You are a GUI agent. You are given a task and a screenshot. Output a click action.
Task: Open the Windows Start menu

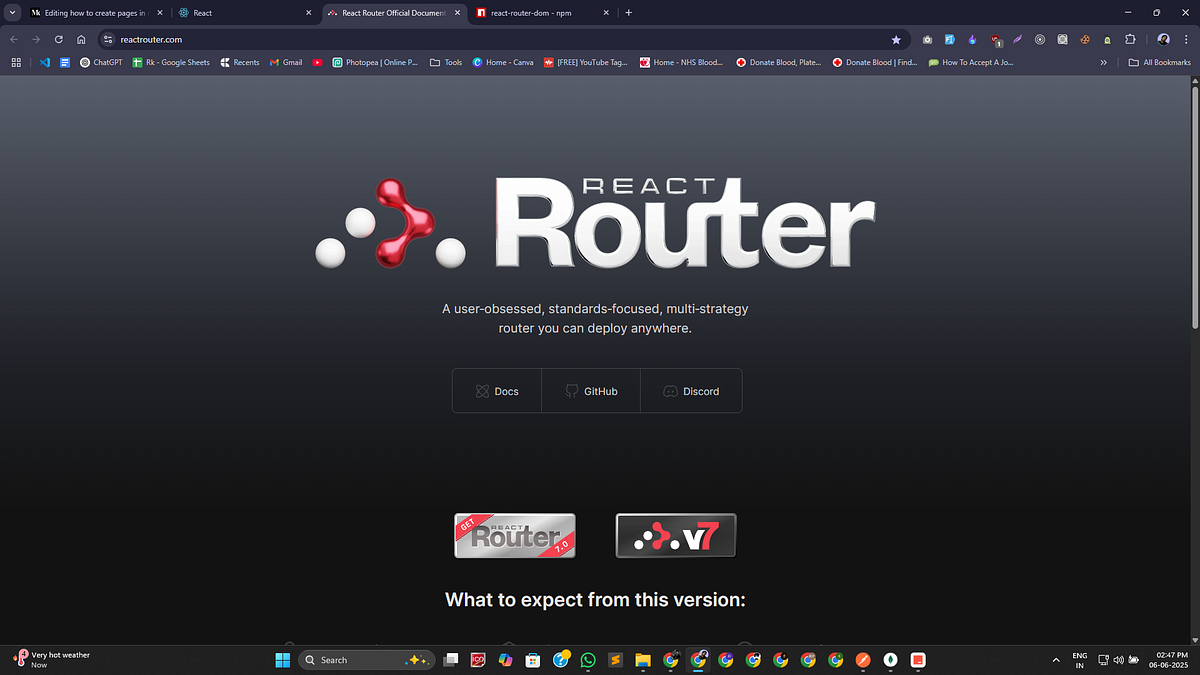[x=282, y=659]
